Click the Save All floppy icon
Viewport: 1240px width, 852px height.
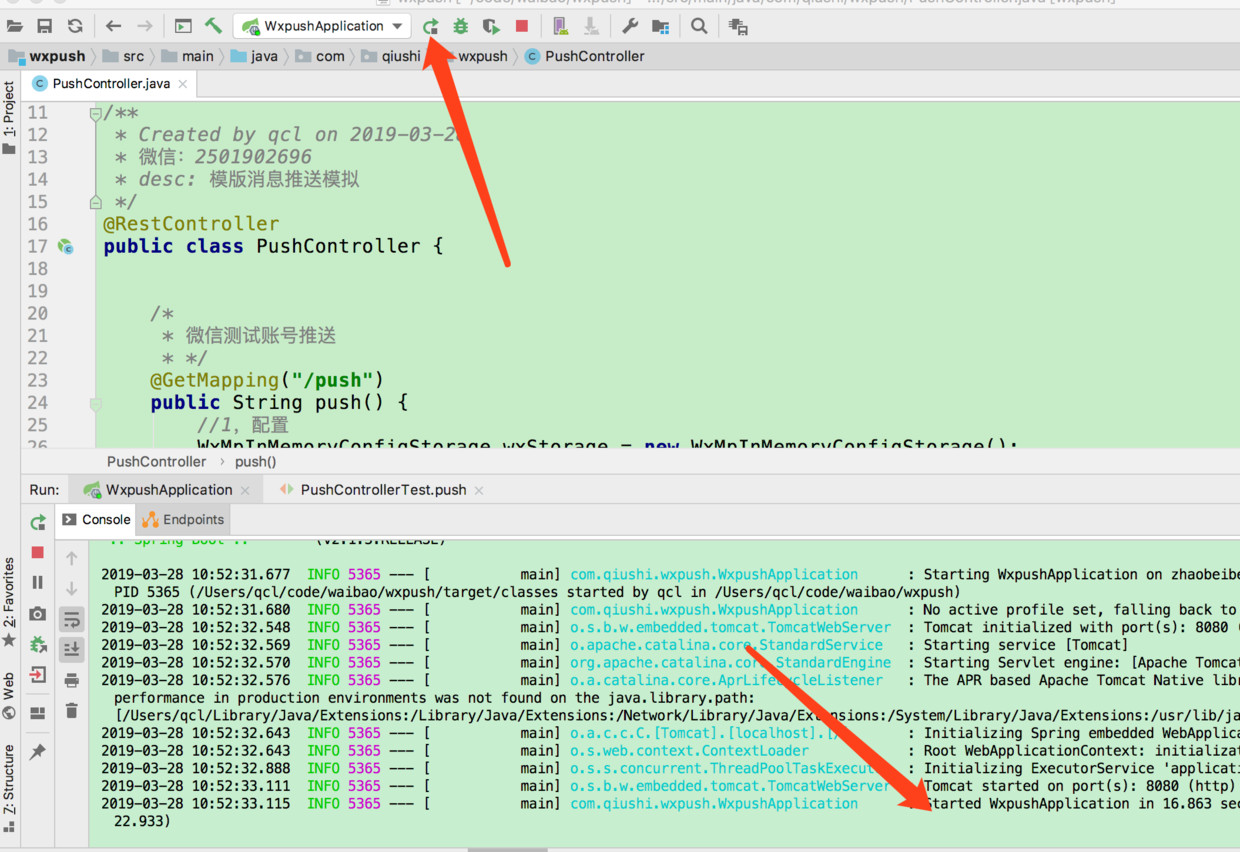pyautogui.click(x=45, y=26)
